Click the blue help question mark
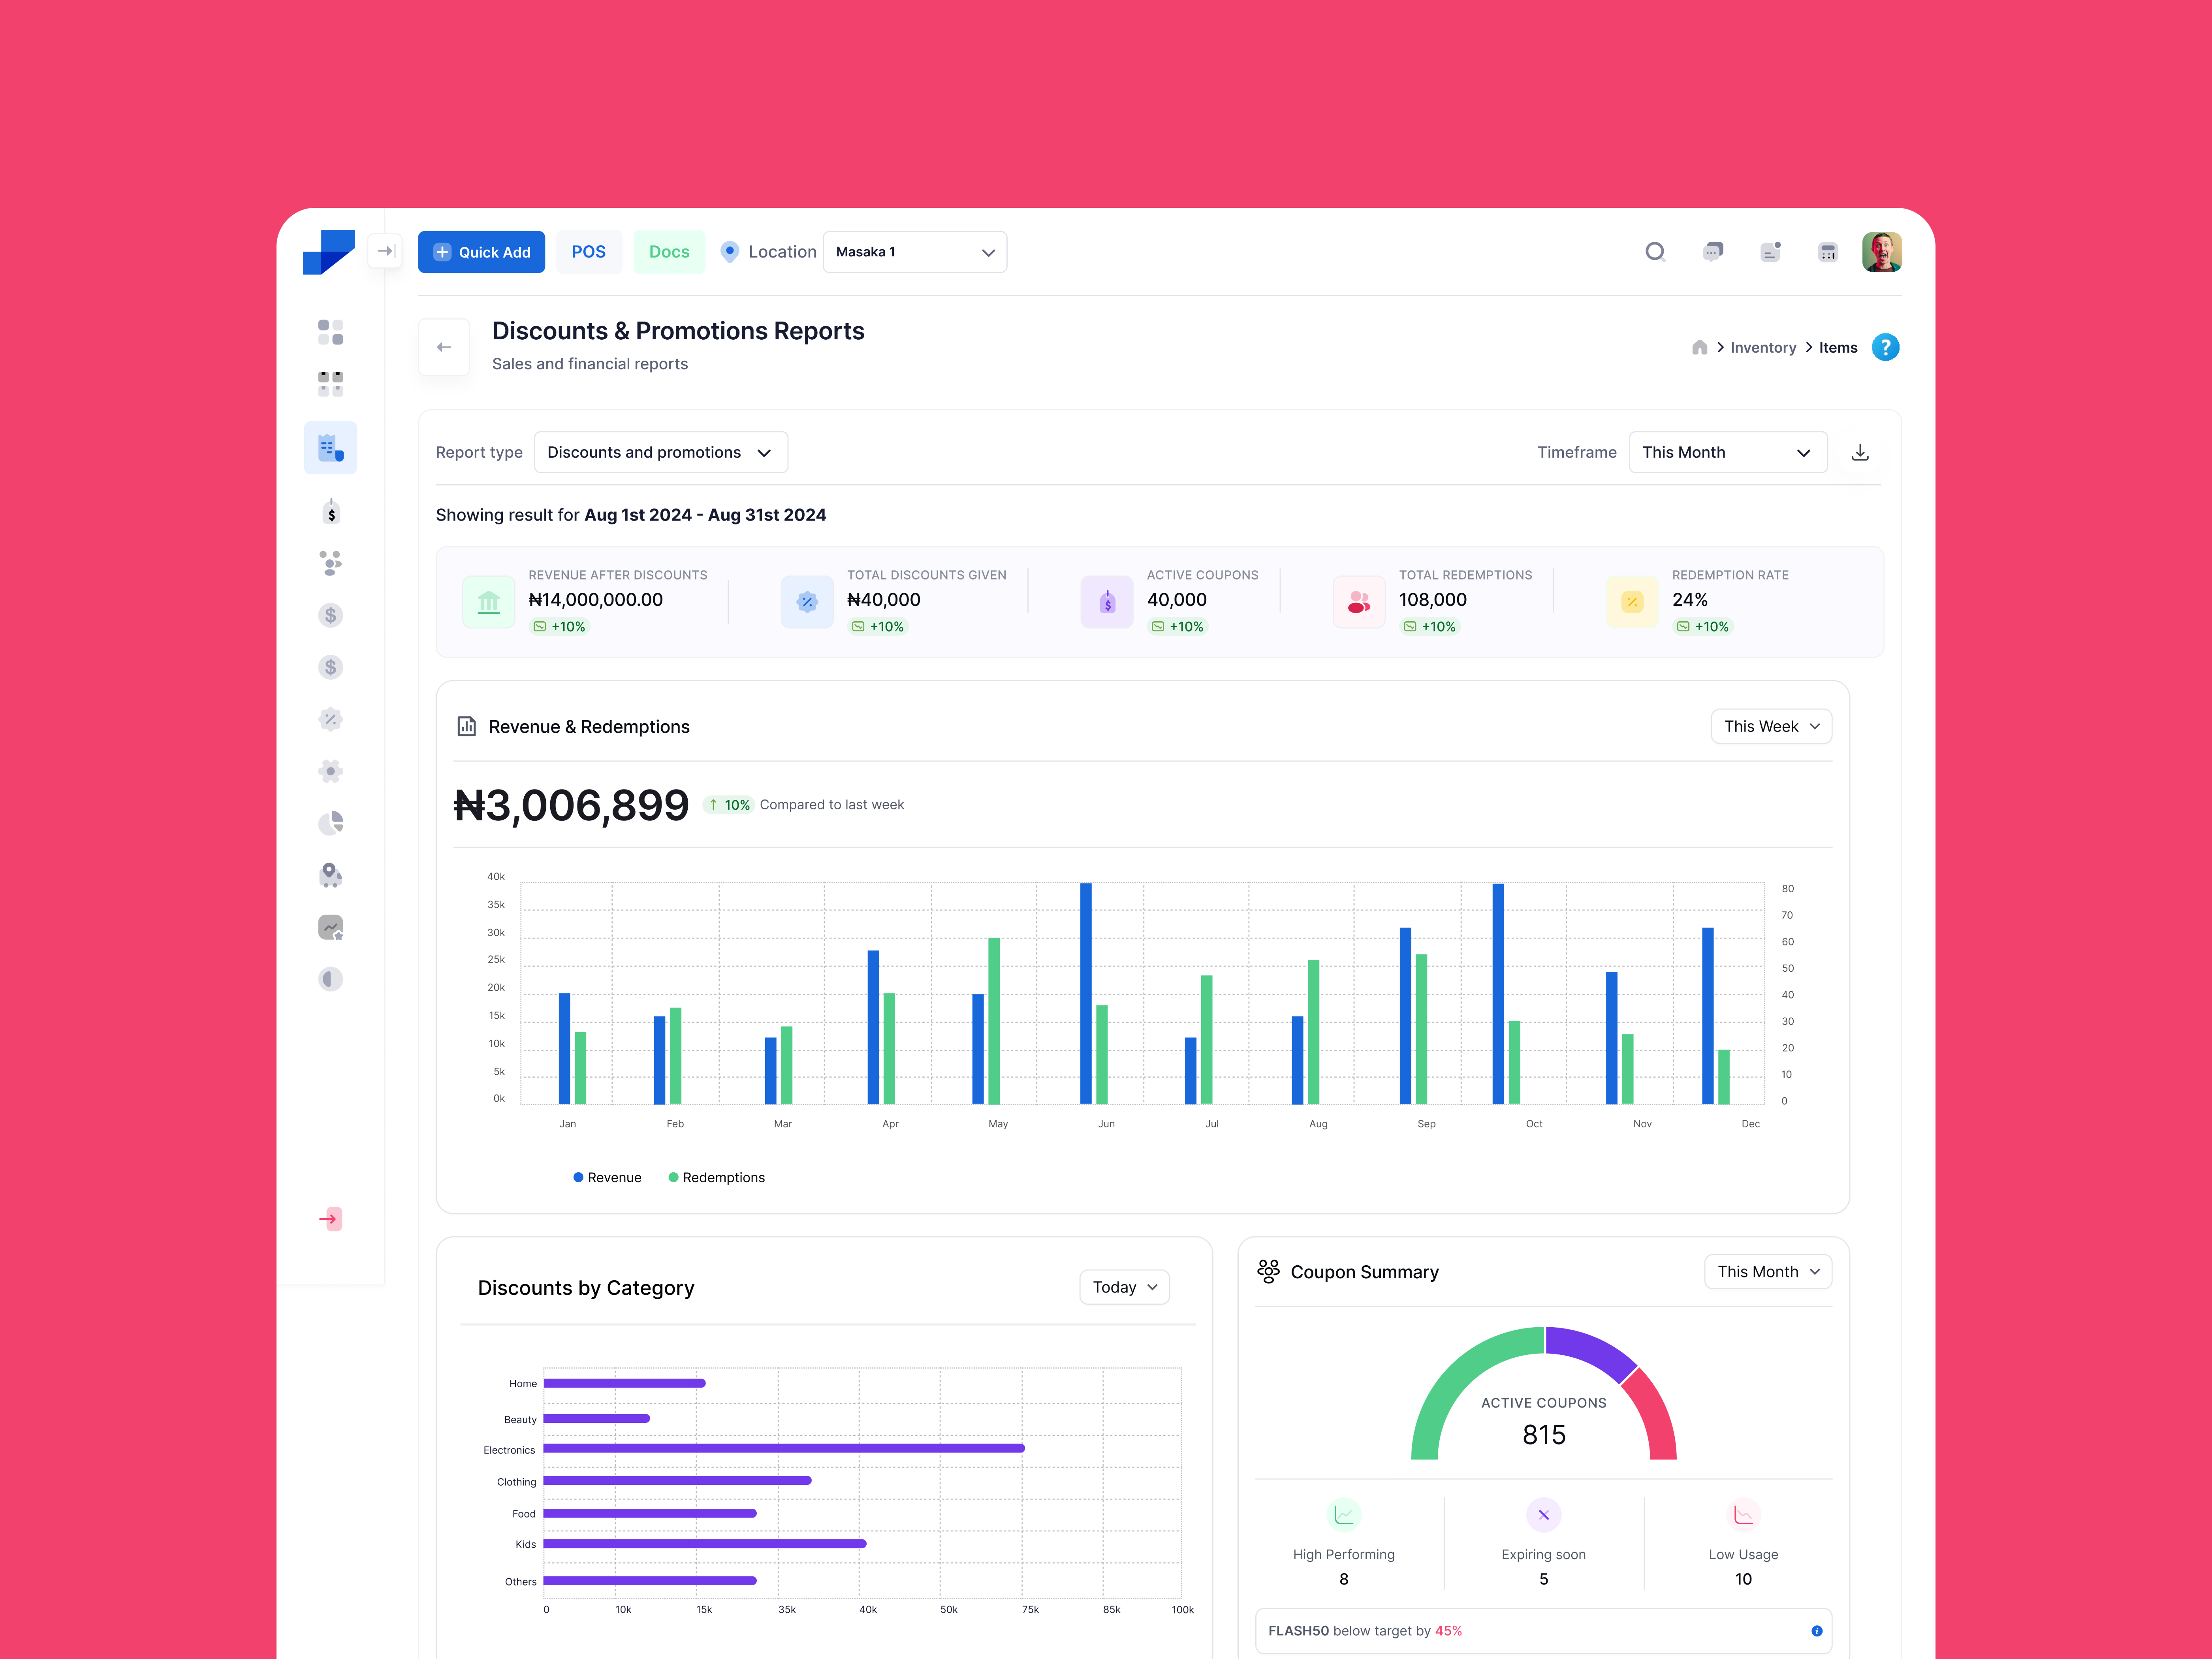The height and width of the screenshot is (1659, 2212). [x=1885, y=347]
